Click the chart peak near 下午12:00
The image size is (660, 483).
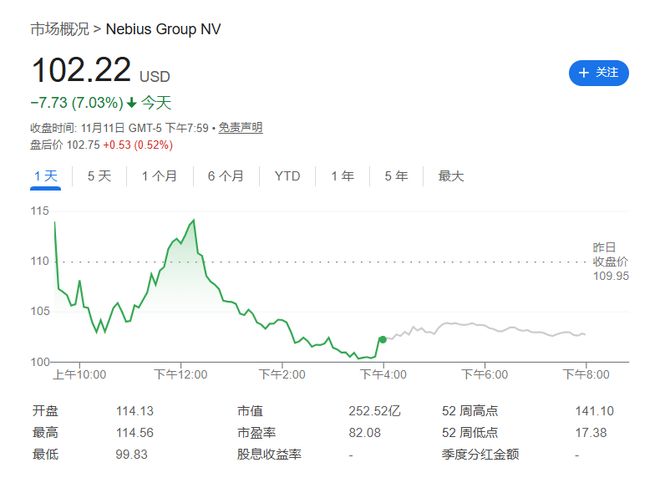192,220
